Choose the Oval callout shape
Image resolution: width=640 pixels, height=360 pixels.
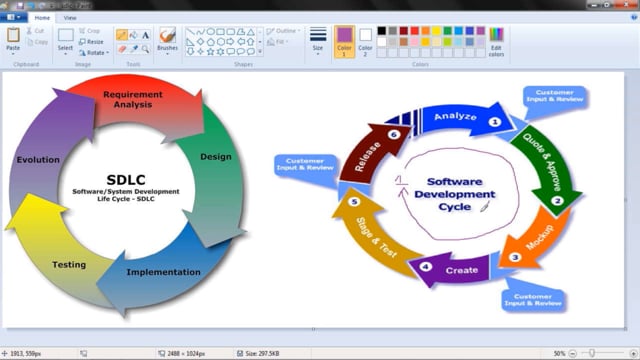[241, 51]
